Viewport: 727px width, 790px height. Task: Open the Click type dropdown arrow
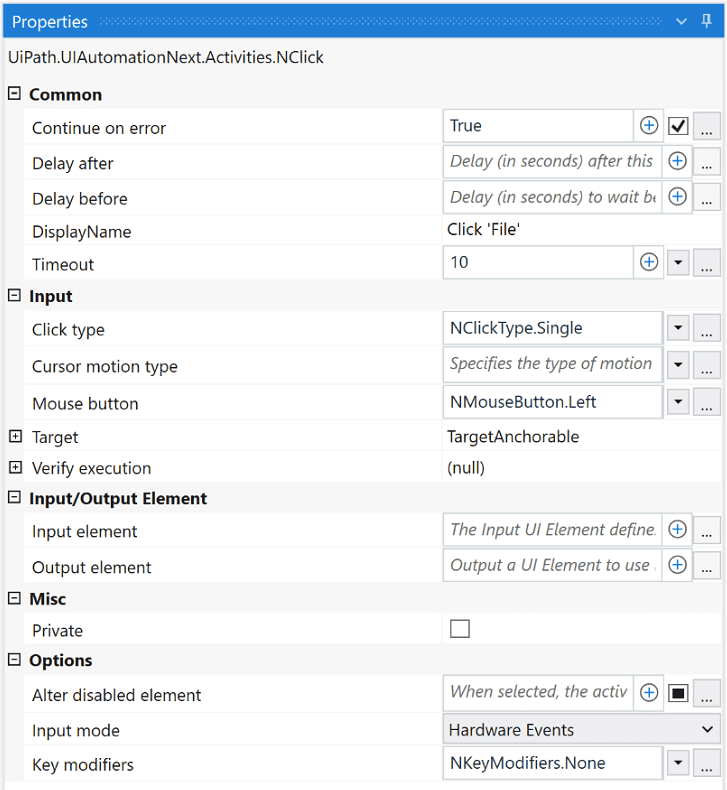(678, 328)
